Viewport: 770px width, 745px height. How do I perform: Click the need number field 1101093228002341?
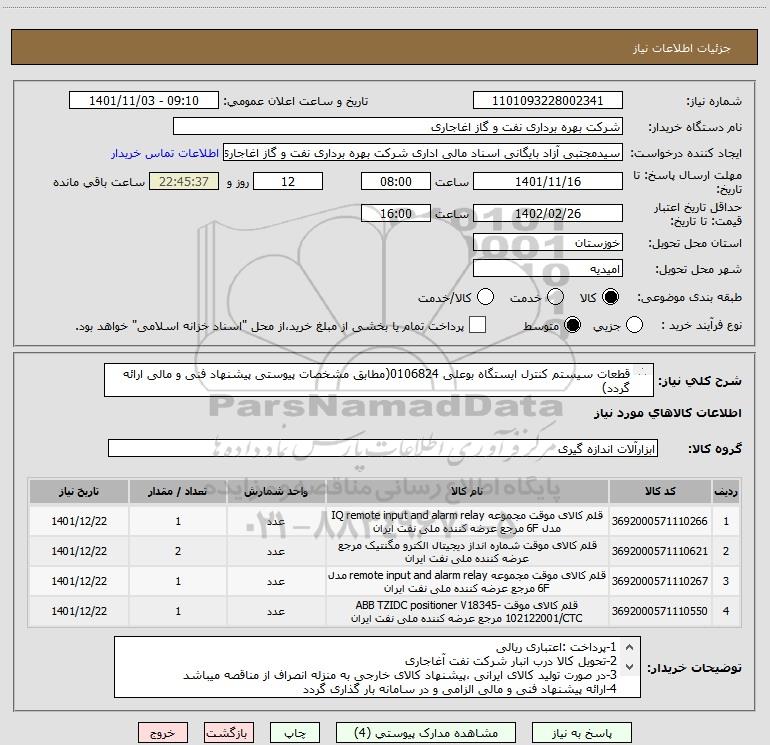(x=548, y=100)
